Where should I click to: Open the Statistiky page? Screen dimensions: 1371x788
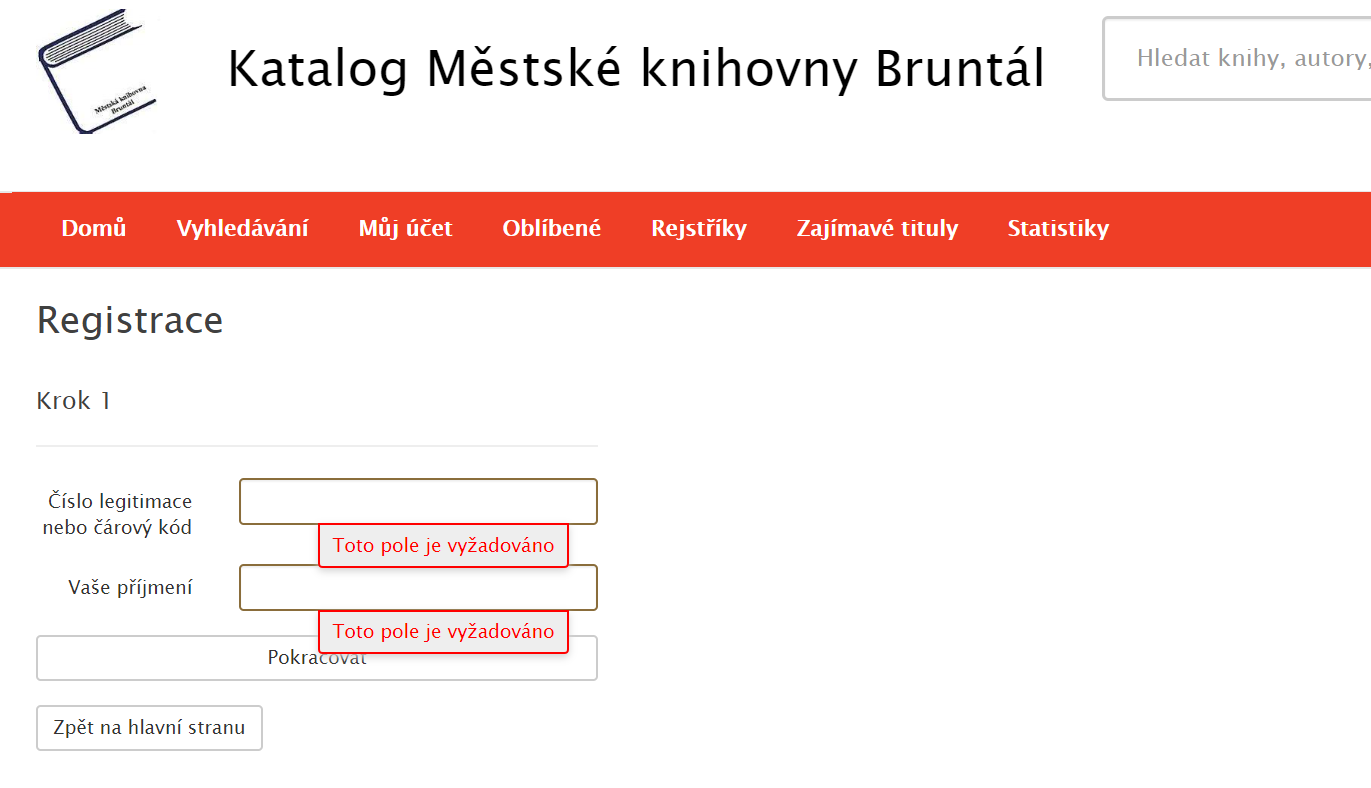1058,228
